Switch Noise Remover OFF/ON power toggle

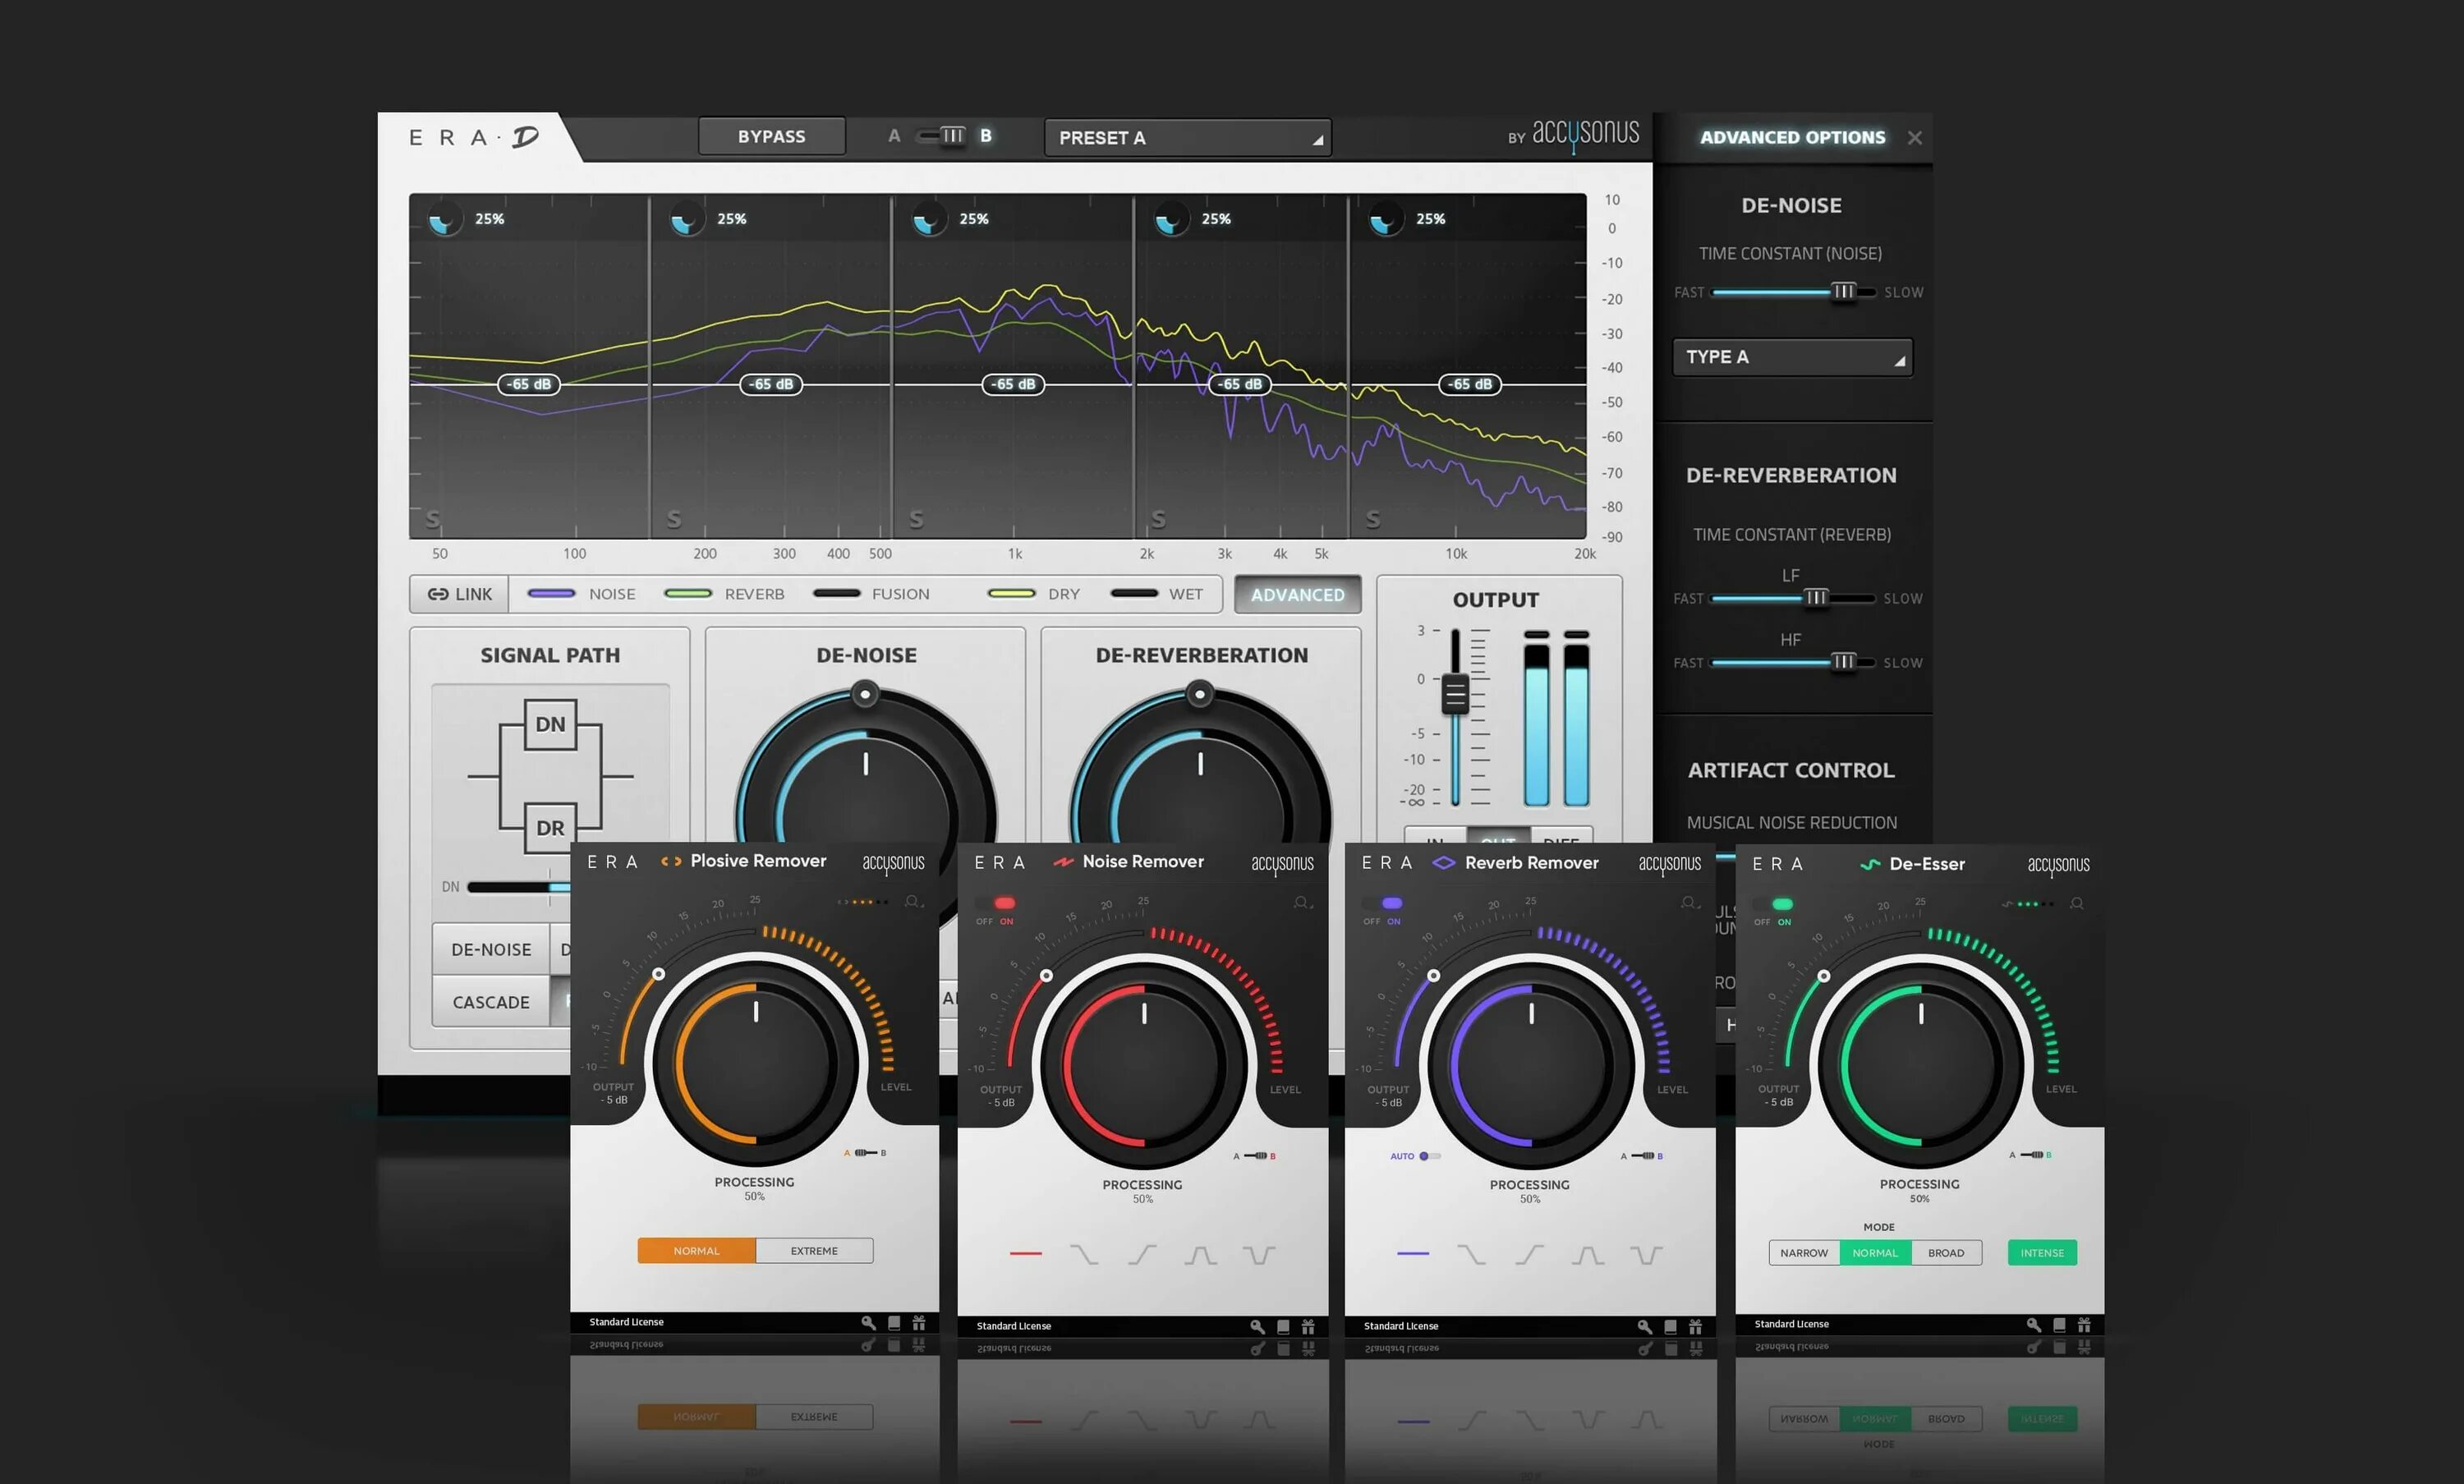click(x=995, y=903)
